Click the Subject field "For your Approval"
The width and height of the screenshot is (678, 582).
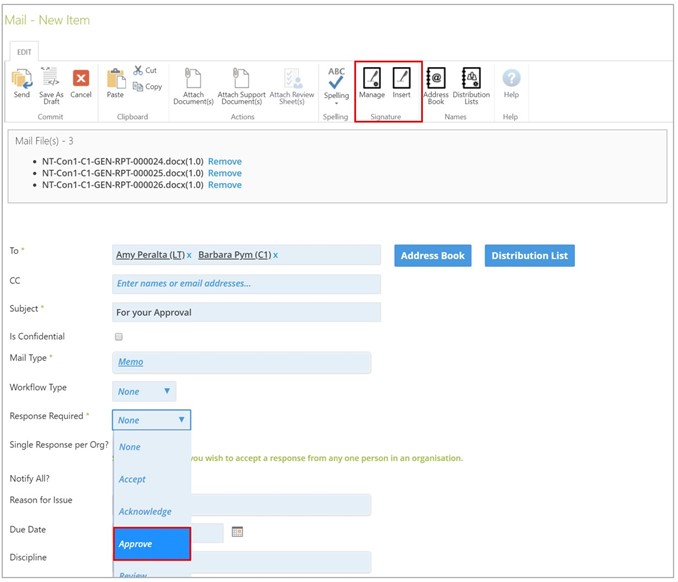[246, 312]
